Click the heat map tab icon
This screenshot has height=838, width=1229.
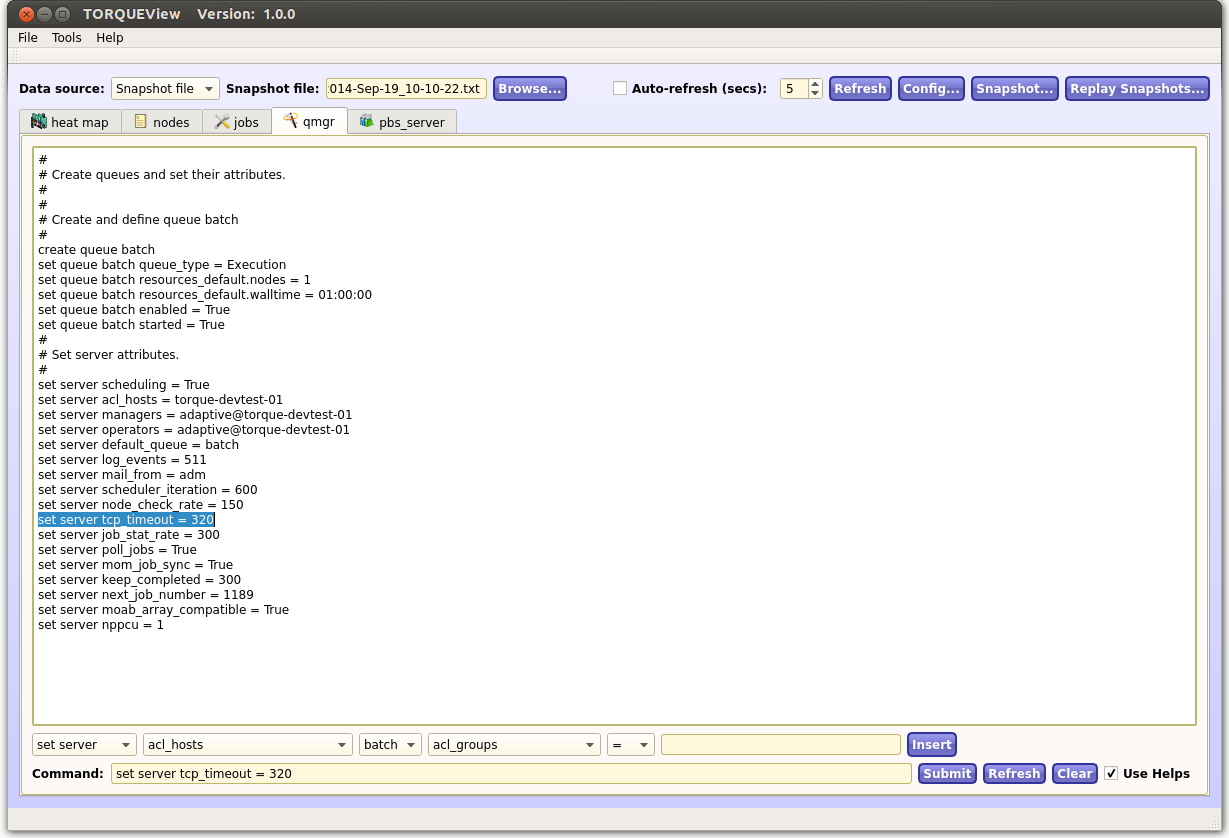(x=39, y=122)
